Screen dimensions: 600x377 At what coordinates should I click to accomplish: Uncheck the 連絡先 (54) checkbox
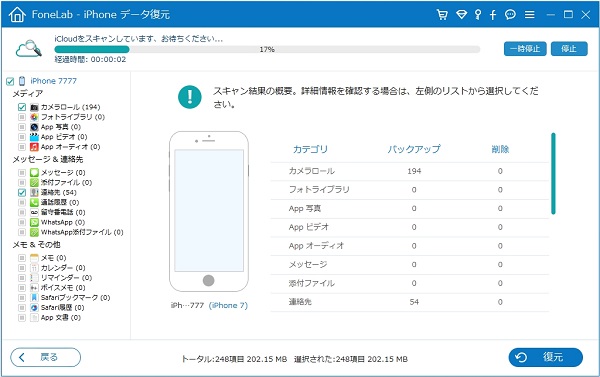coord(22,193)
